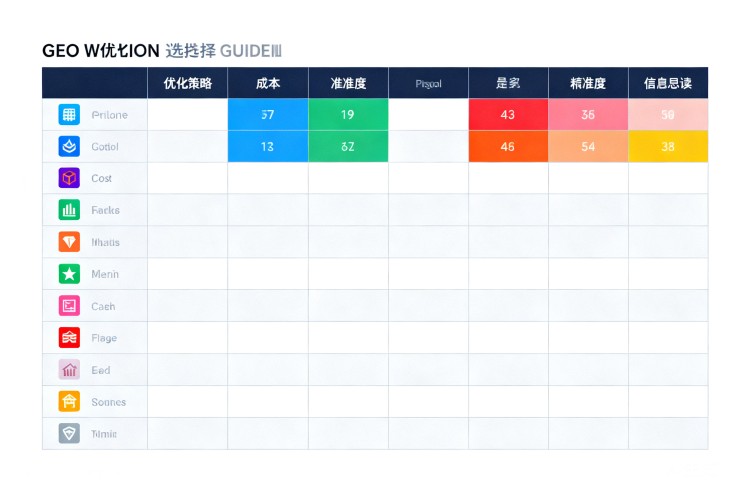Select the 准准度 column header

click(x=348, y=83)
